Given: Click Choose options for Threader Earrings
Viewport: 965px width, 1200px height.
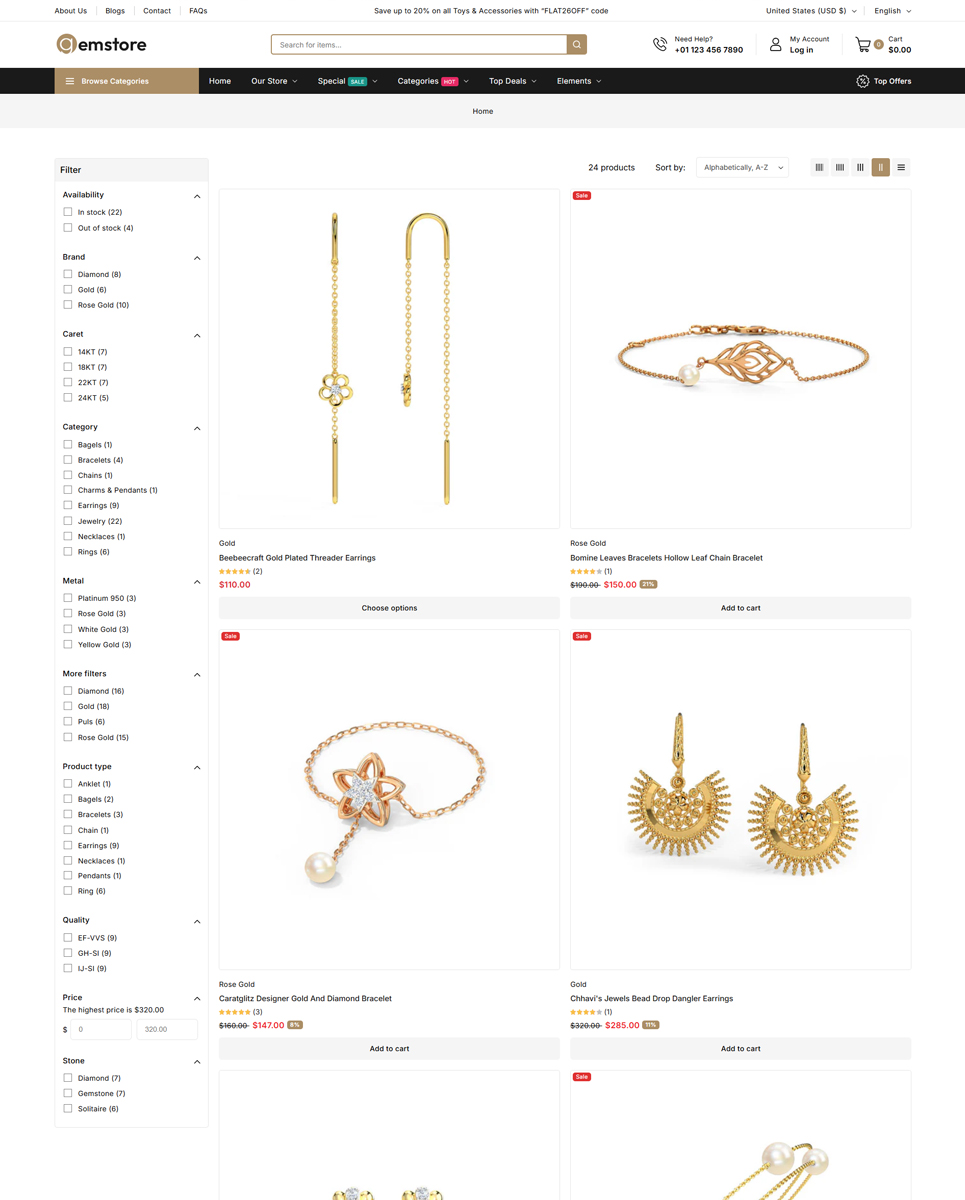Looking at the screenshot, I should point(389,608).
